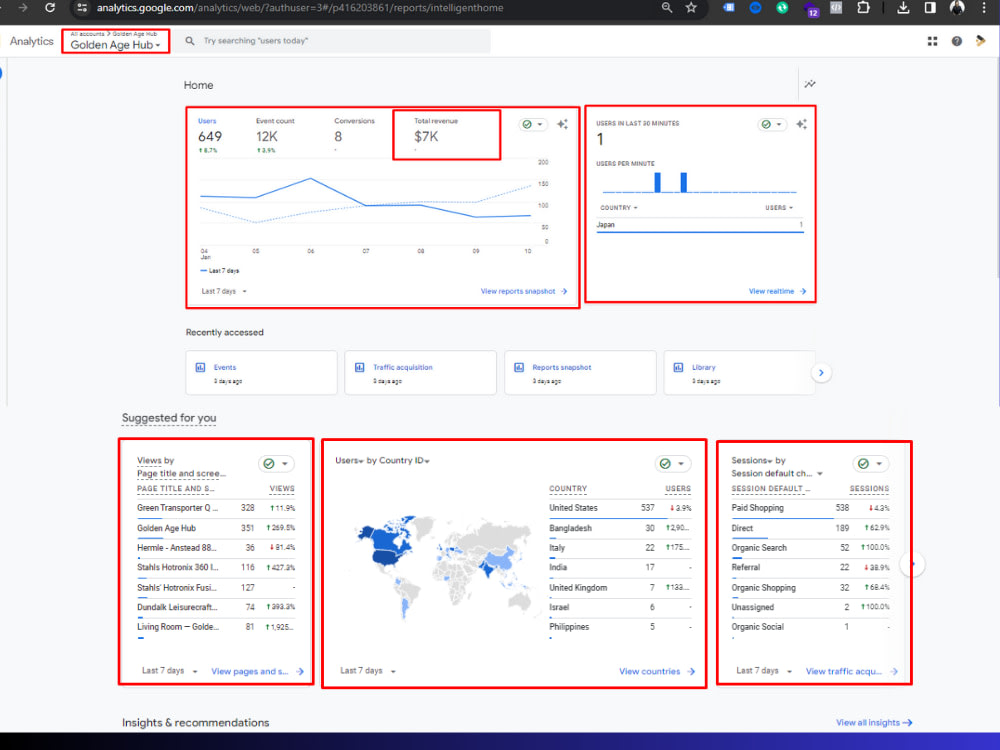Show next recently accessed cards arrow
1000x750 pixels.
tap(821, 372)
